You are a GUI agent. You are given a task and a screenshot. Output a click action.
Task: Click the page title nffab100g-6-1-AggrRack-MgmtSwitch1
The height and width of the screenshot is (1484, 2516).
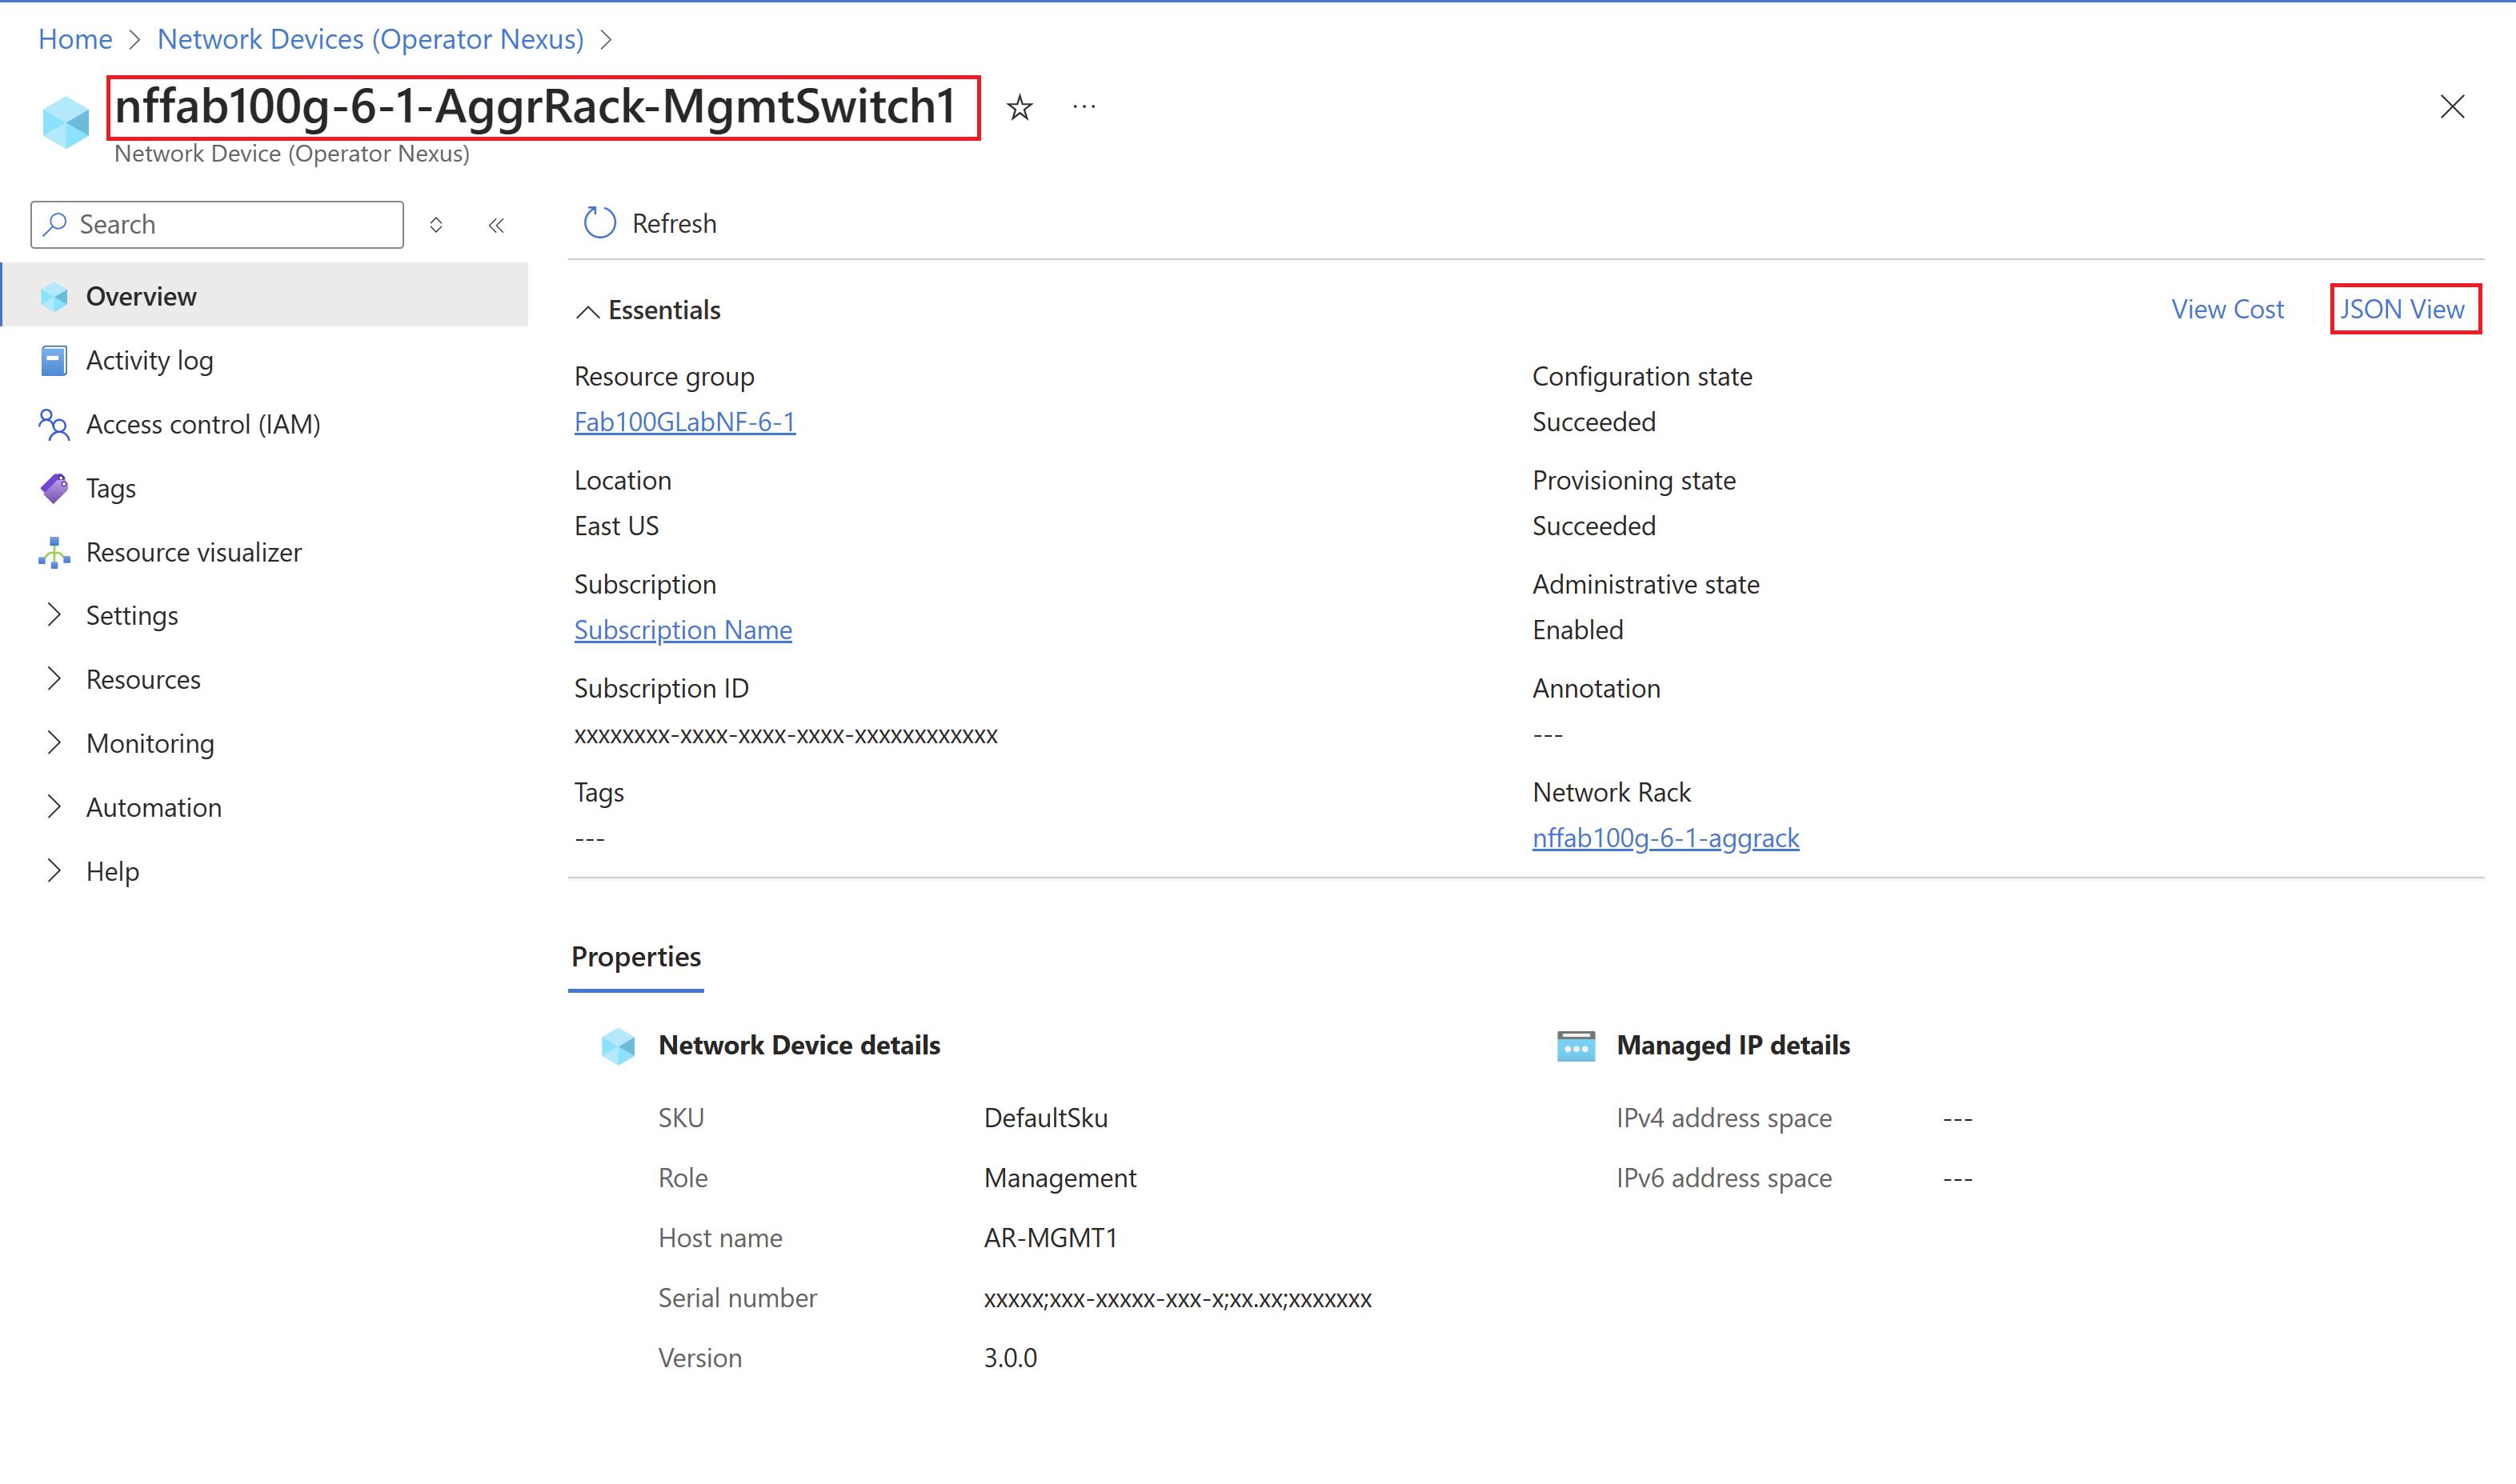pos(535,106)
